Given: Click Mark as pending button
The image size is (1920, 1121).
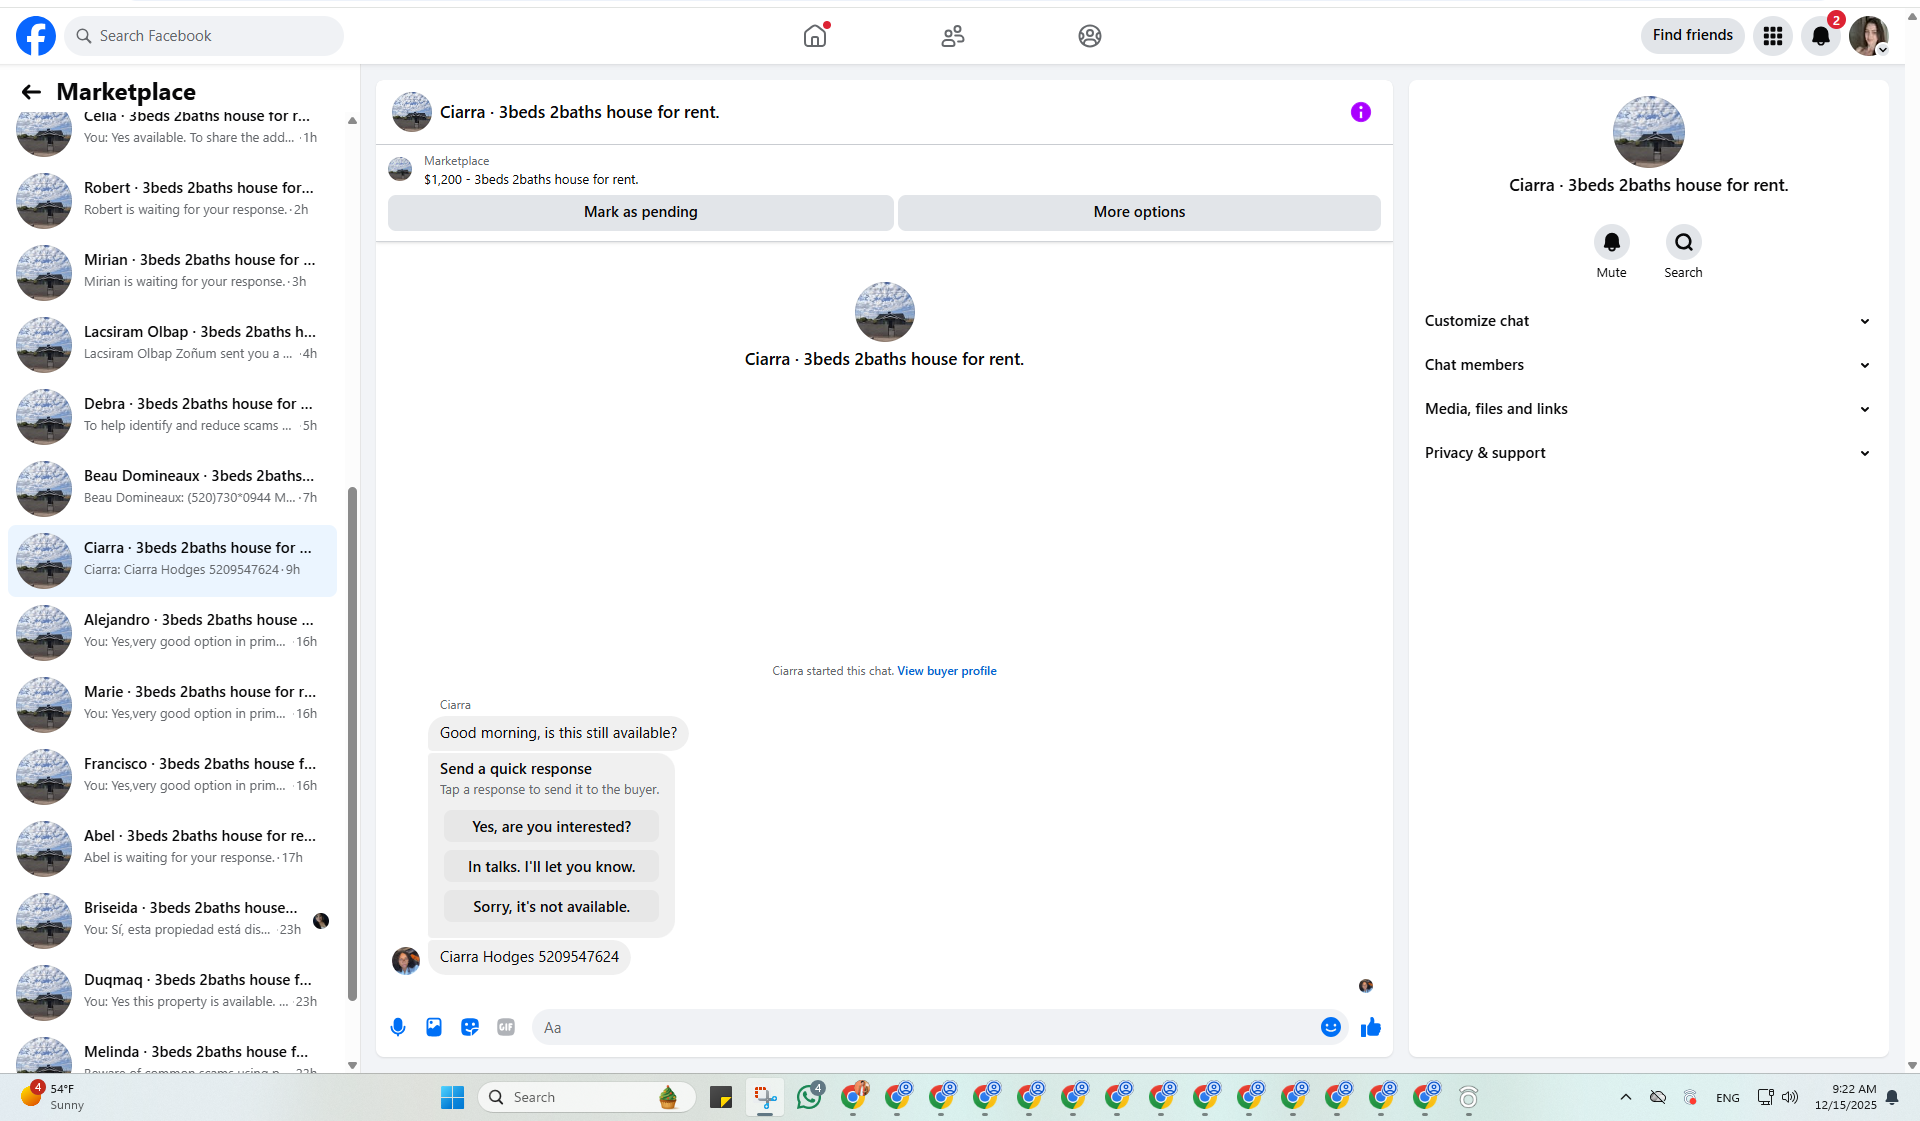Looking at the screenshot, I should coord(641,212).
